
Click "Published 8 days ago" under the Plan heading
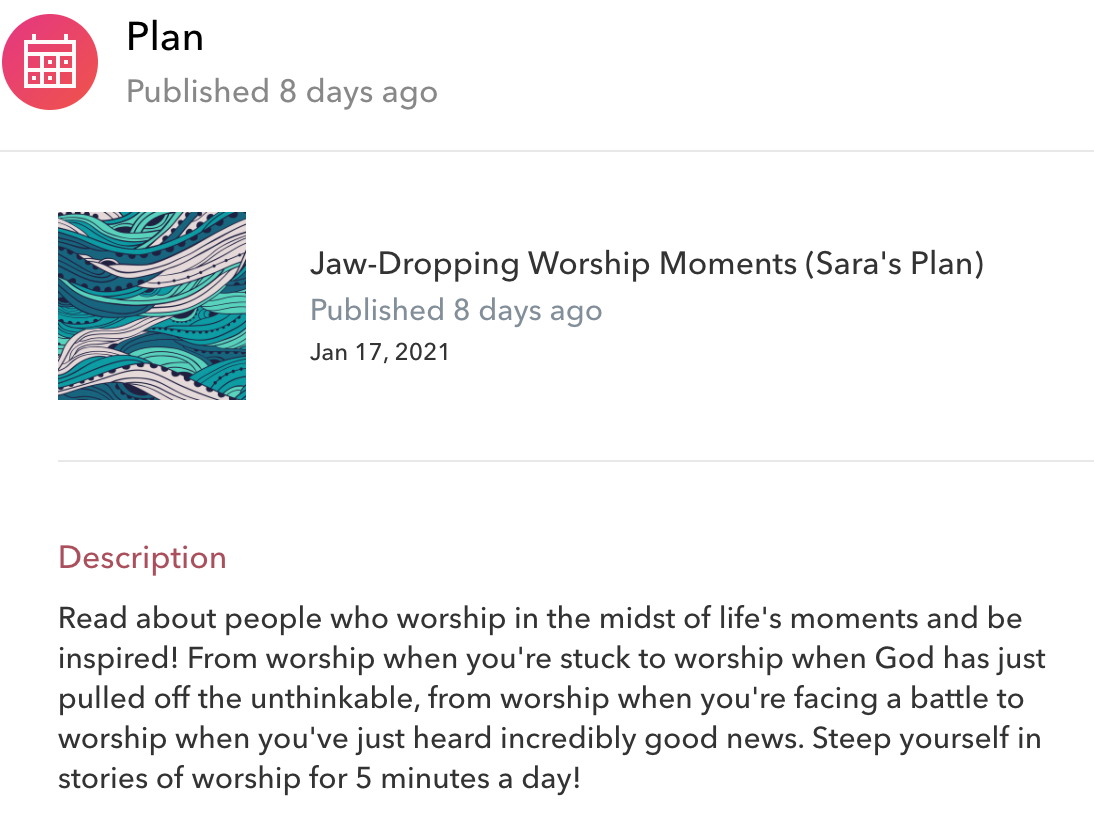(x=282, y=92)
